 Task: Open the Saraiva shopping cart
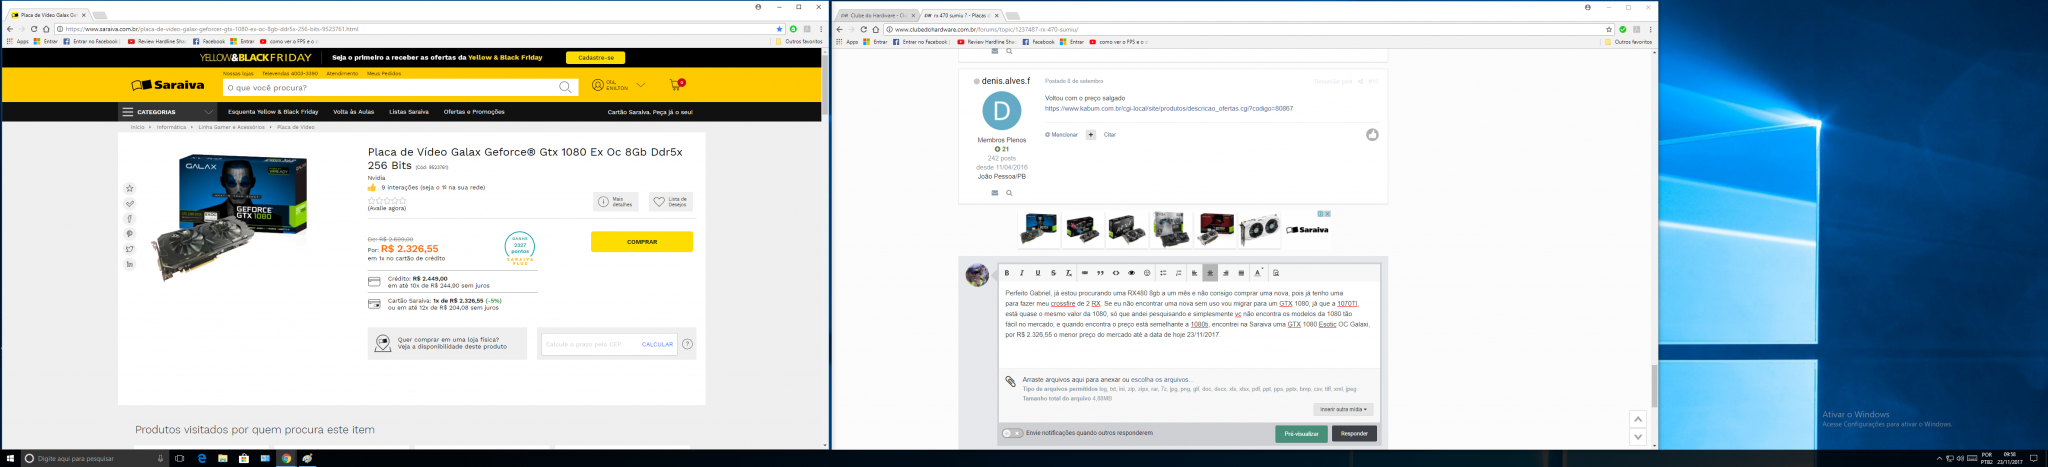677,84
